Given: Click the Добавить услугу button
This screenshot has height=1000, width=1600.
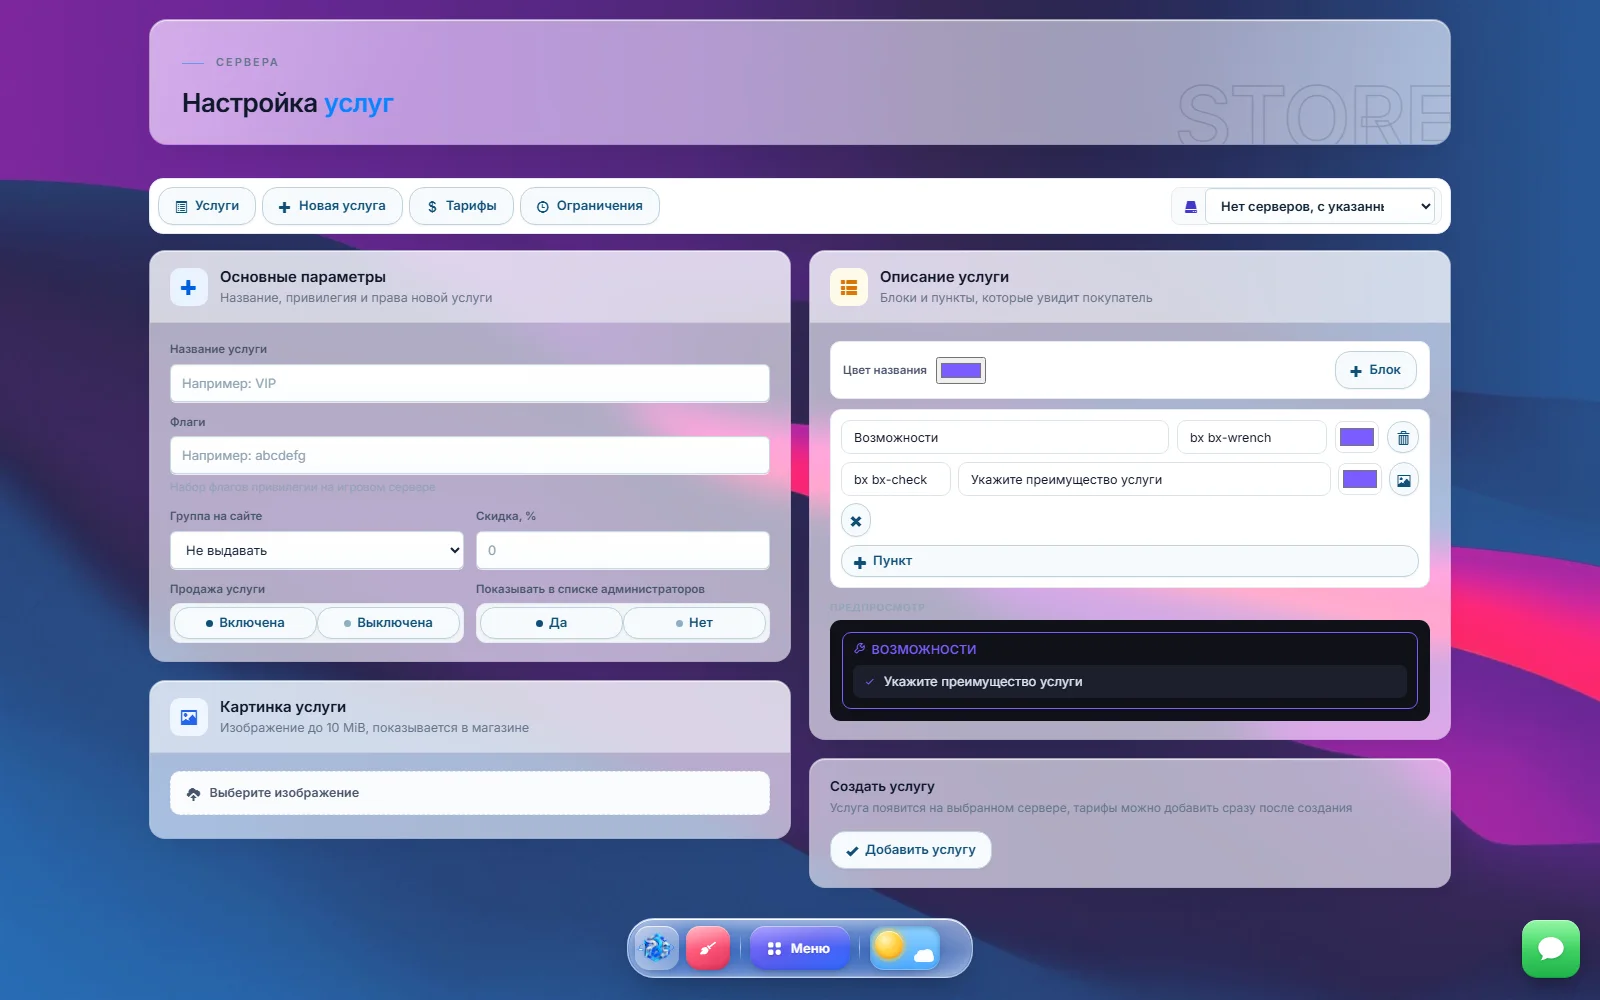Looking at the screenshot, I should pyautogui.click(x=911, y=850).
